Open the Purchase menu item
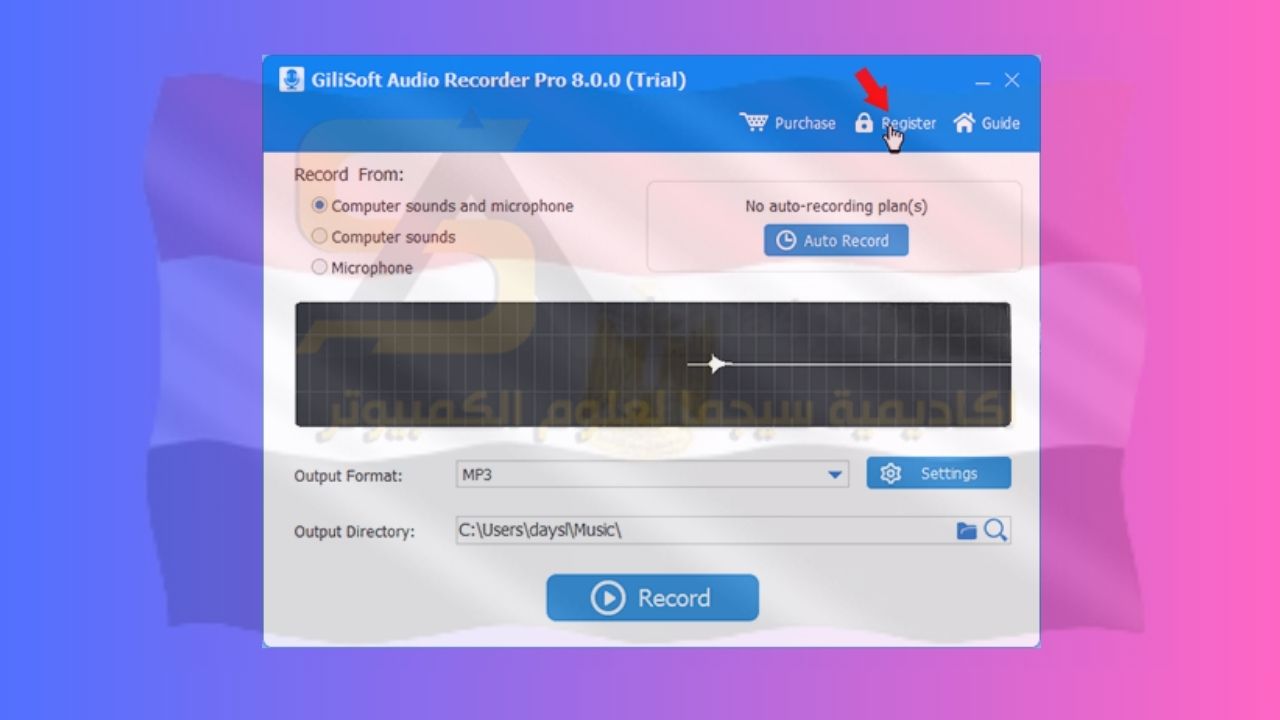 (788, 123)
